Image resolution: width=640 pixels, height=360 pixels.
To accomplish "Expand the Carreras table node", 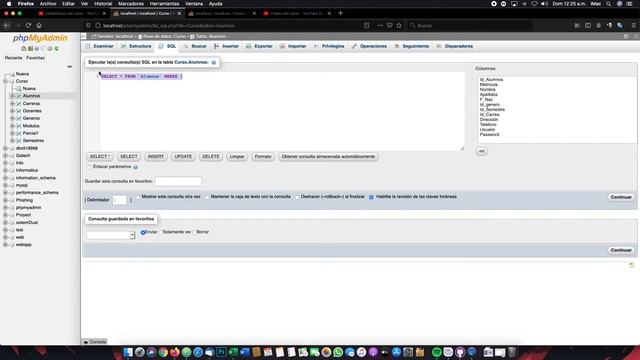I will (12, 104).
